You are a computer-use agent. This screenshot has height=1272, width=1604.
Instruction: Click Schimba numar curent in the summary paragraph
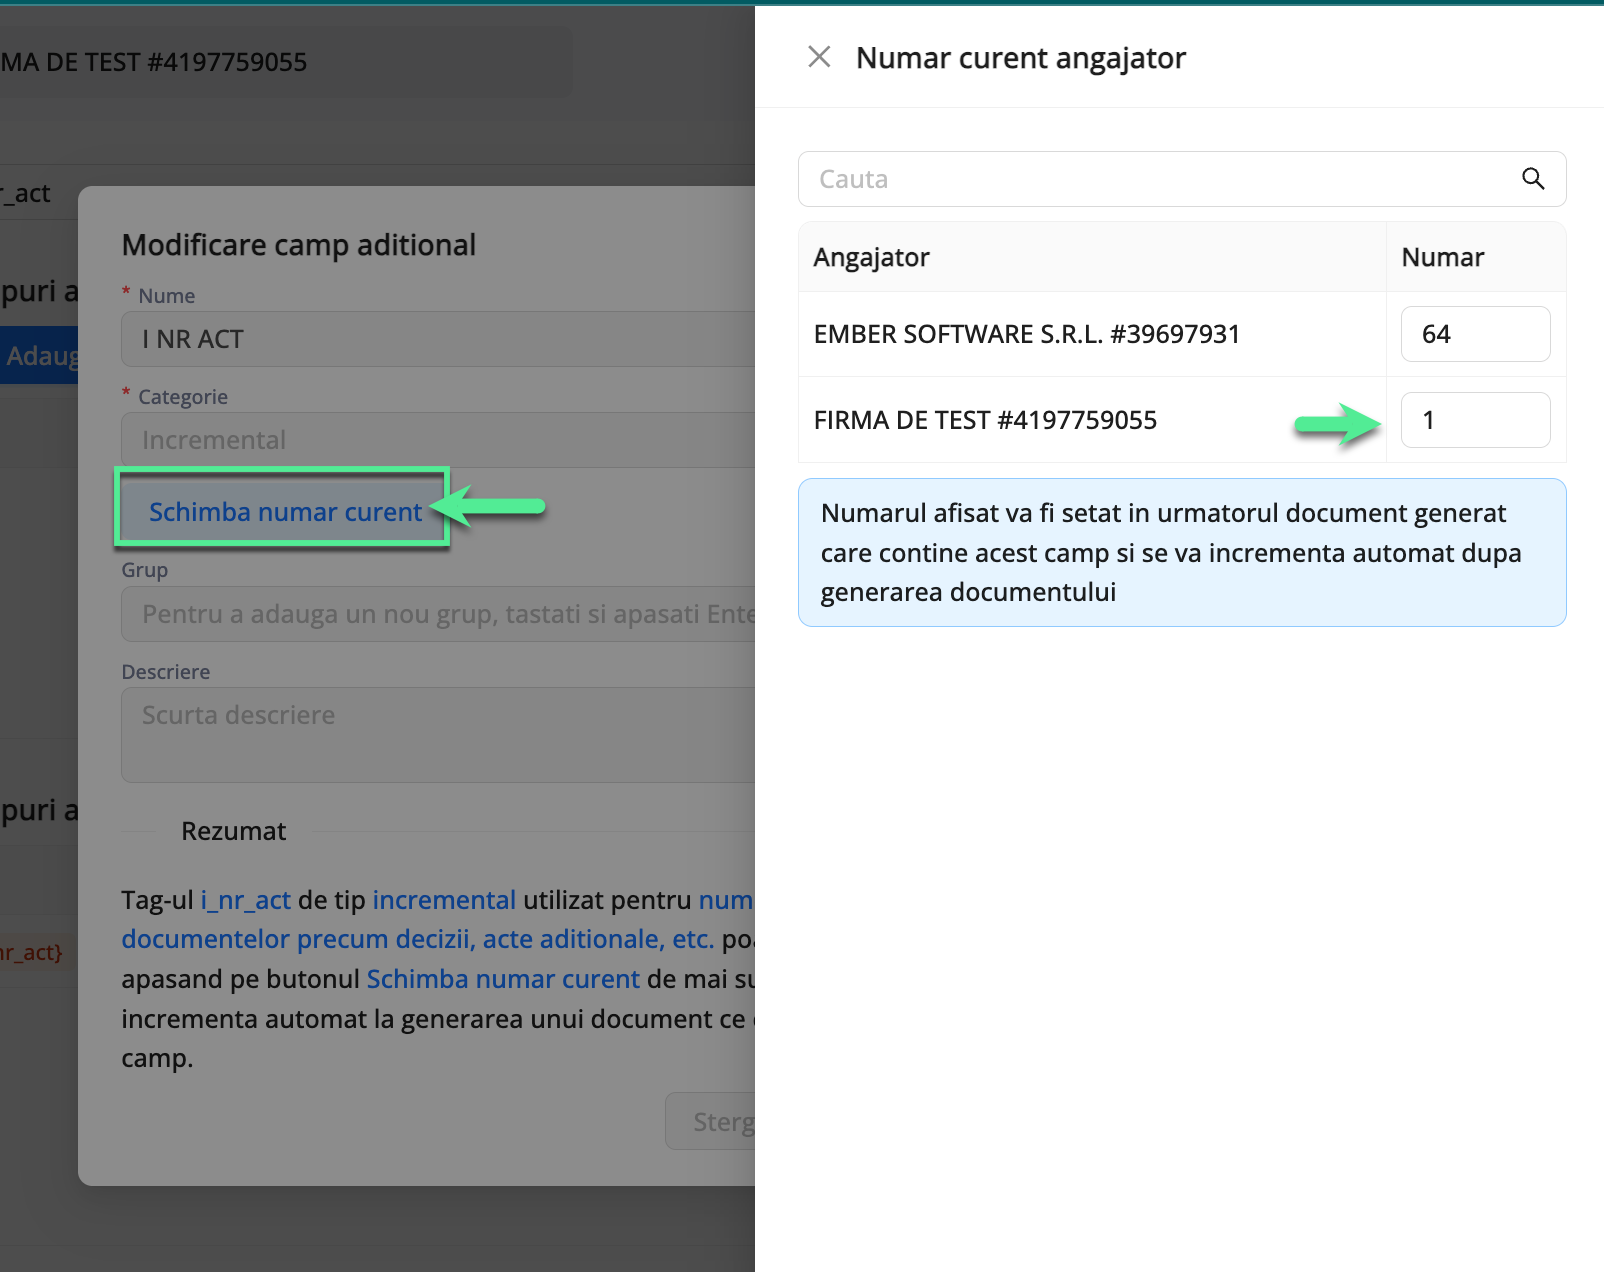(503, 979)
